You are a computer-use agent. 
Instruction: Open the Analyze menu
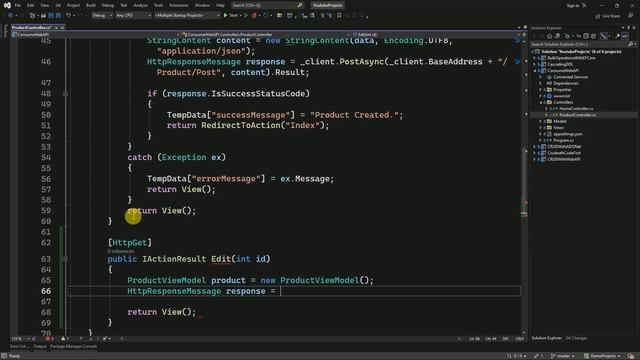tap(140, 5)
